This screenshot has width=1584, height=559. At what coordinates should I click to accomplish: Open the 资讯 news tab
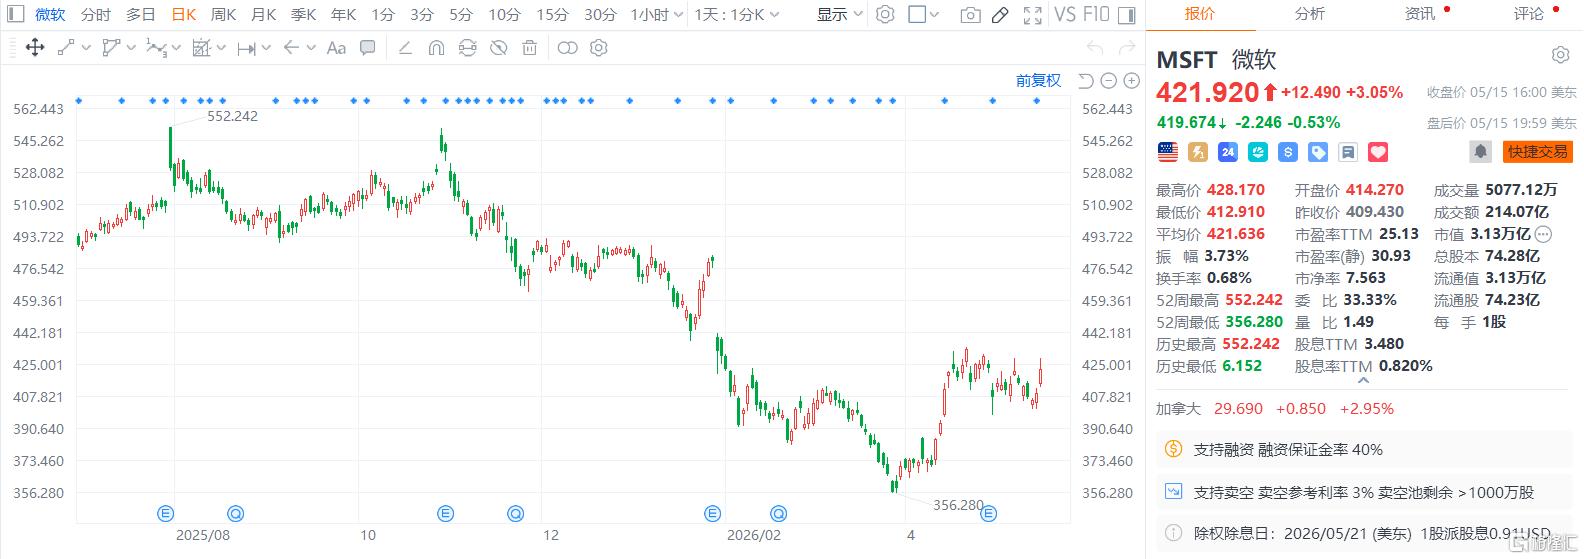1419,13
